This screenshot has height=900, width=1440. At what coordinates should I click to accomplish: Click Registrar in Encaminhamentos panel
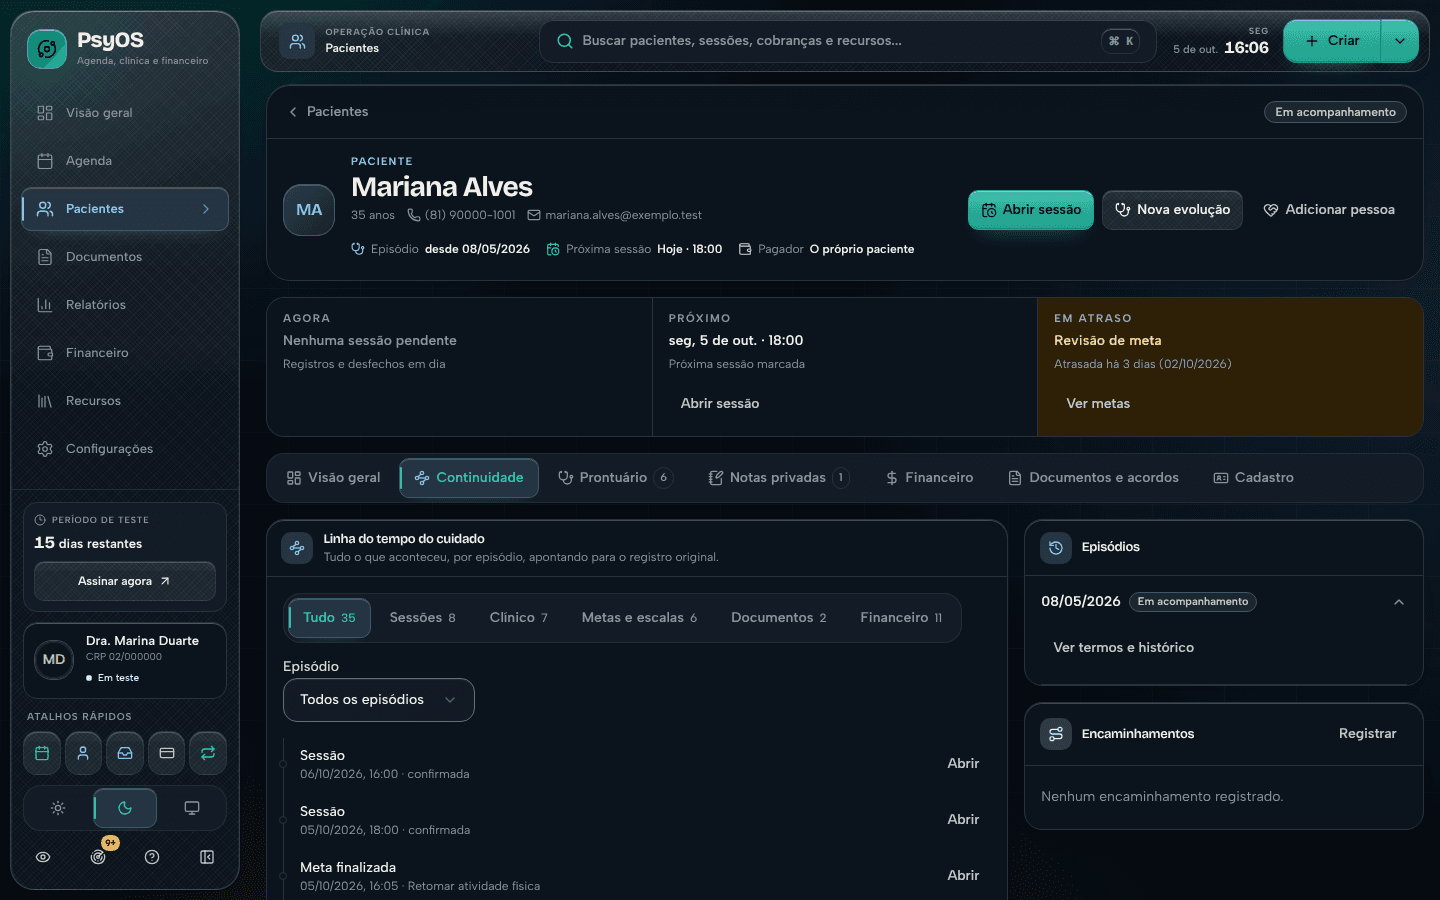click(1367, 734)
